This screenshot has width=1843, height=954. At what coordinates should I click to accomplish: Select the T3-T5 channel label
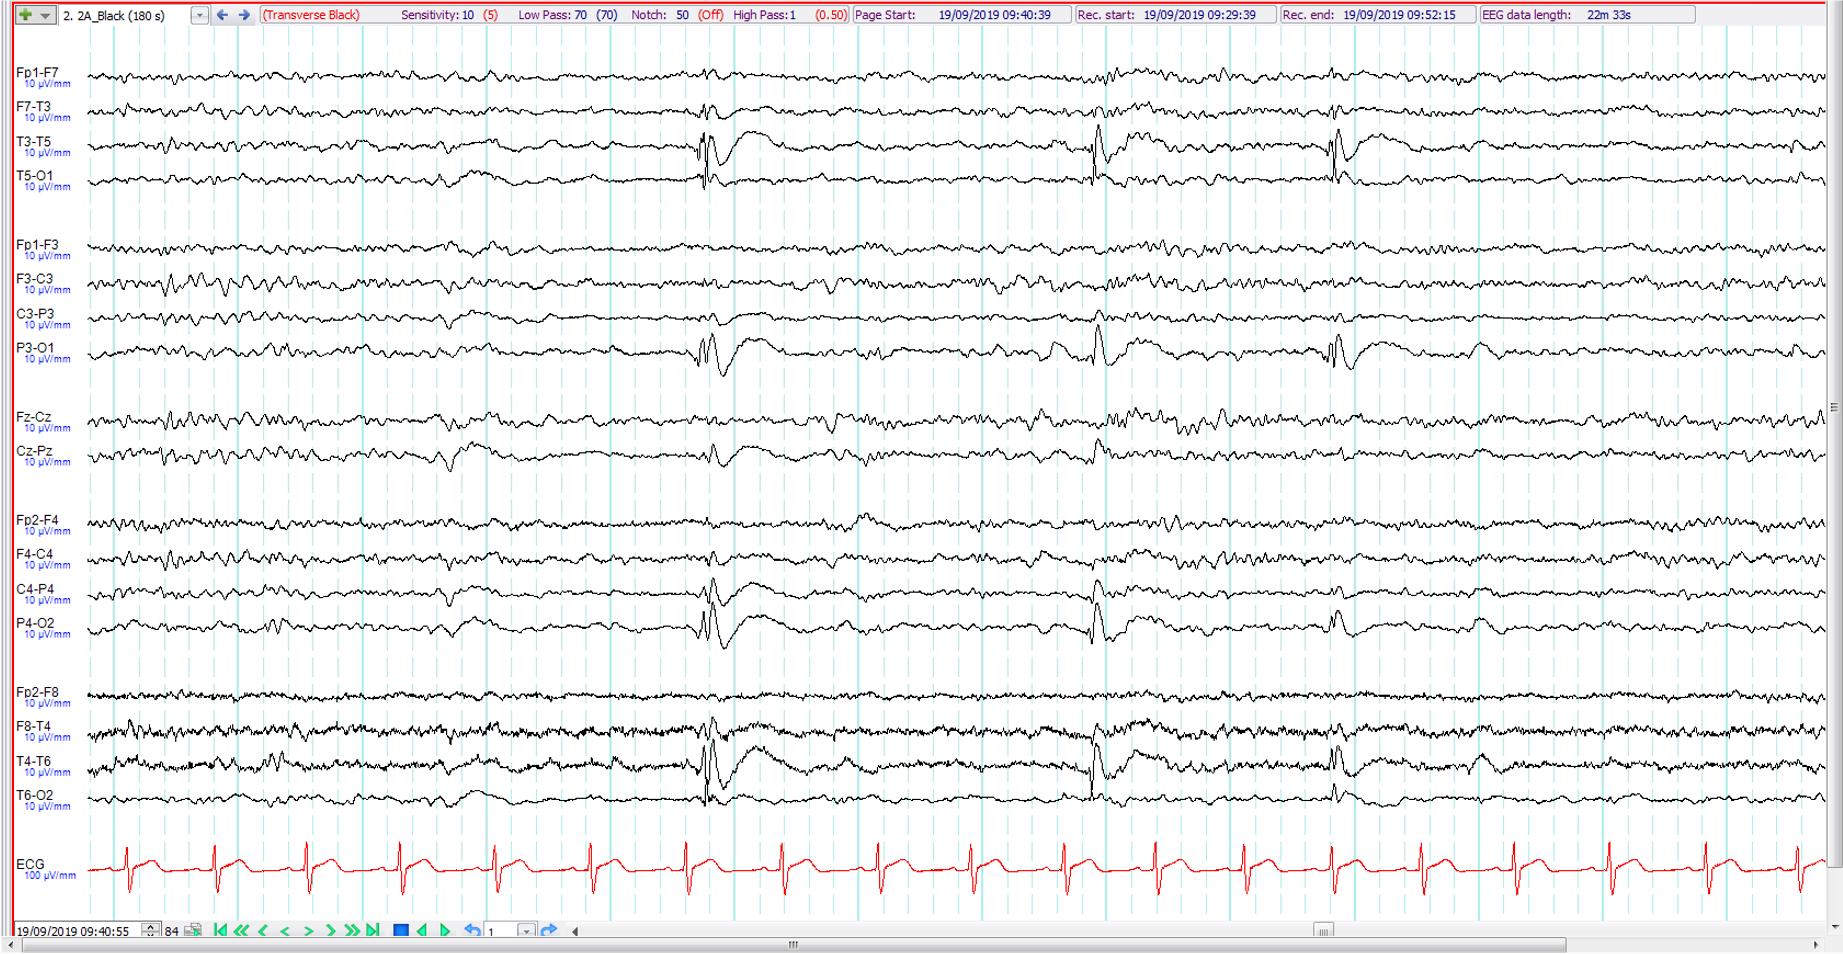tap(33, 142)
